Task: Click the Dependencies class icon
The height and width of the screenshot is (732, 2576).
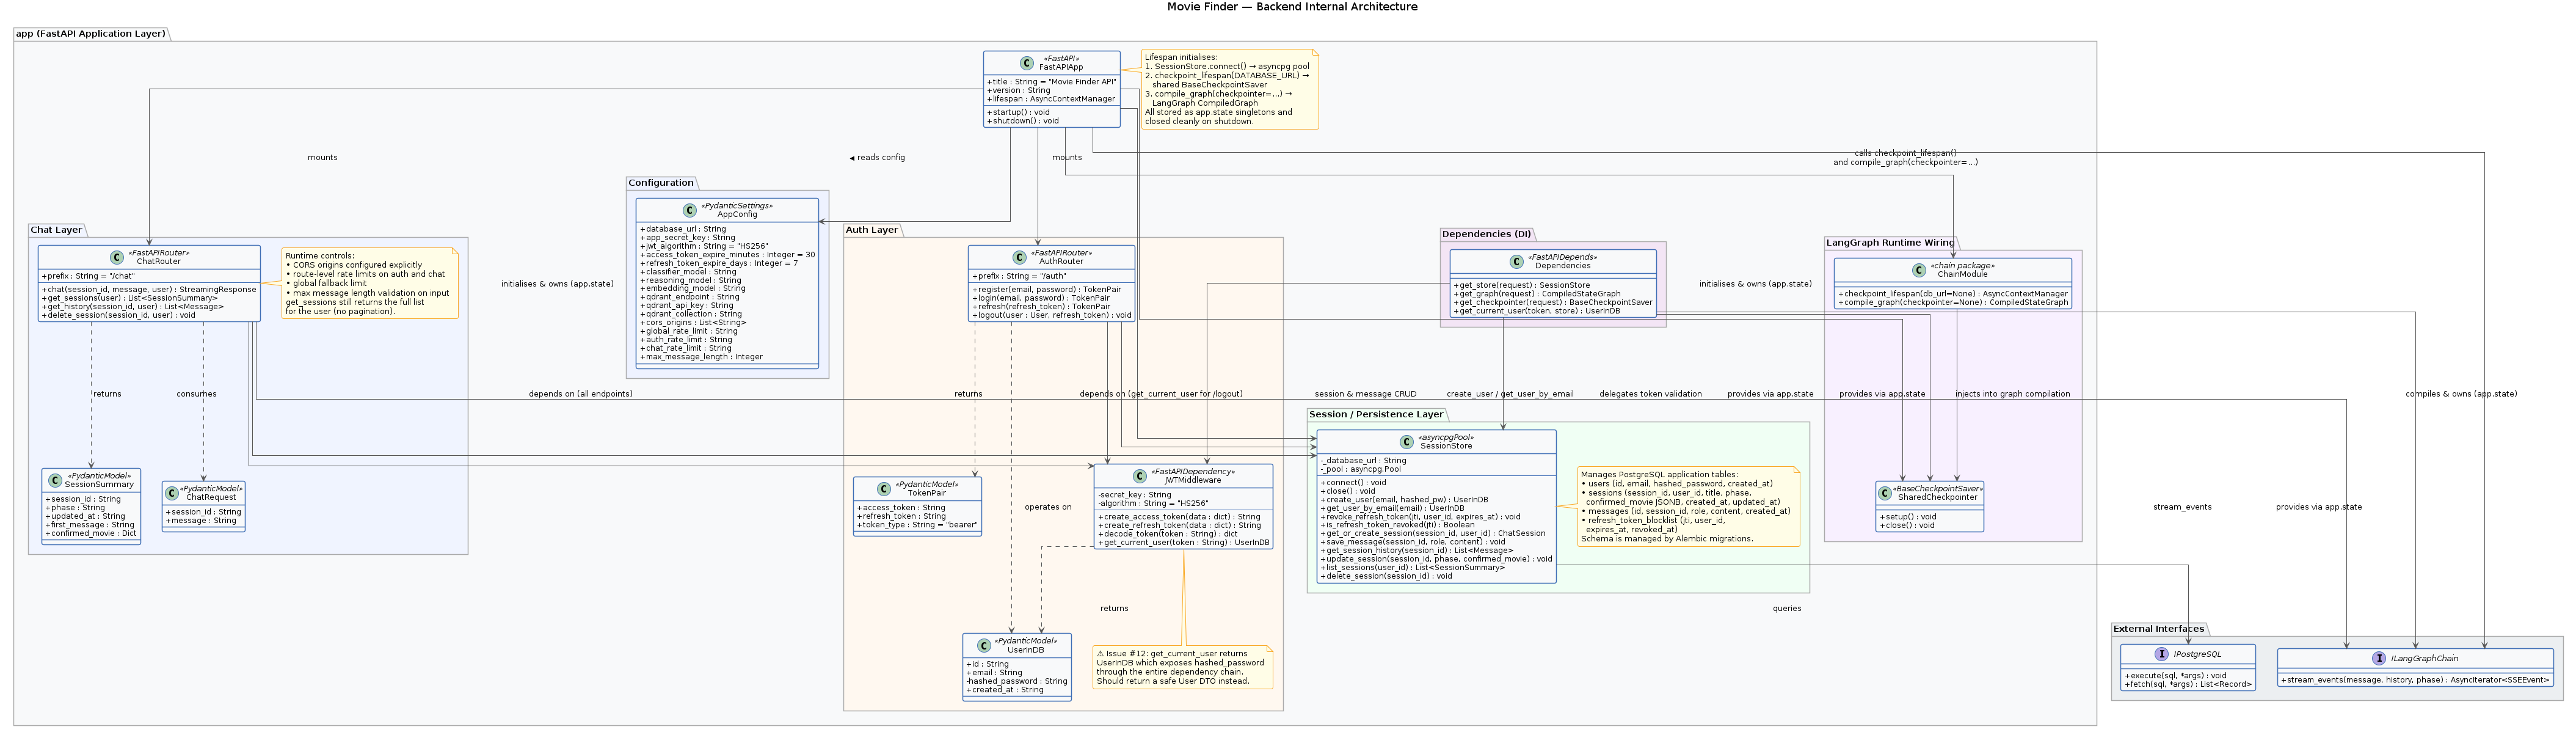Action: tap(1517, 261)
